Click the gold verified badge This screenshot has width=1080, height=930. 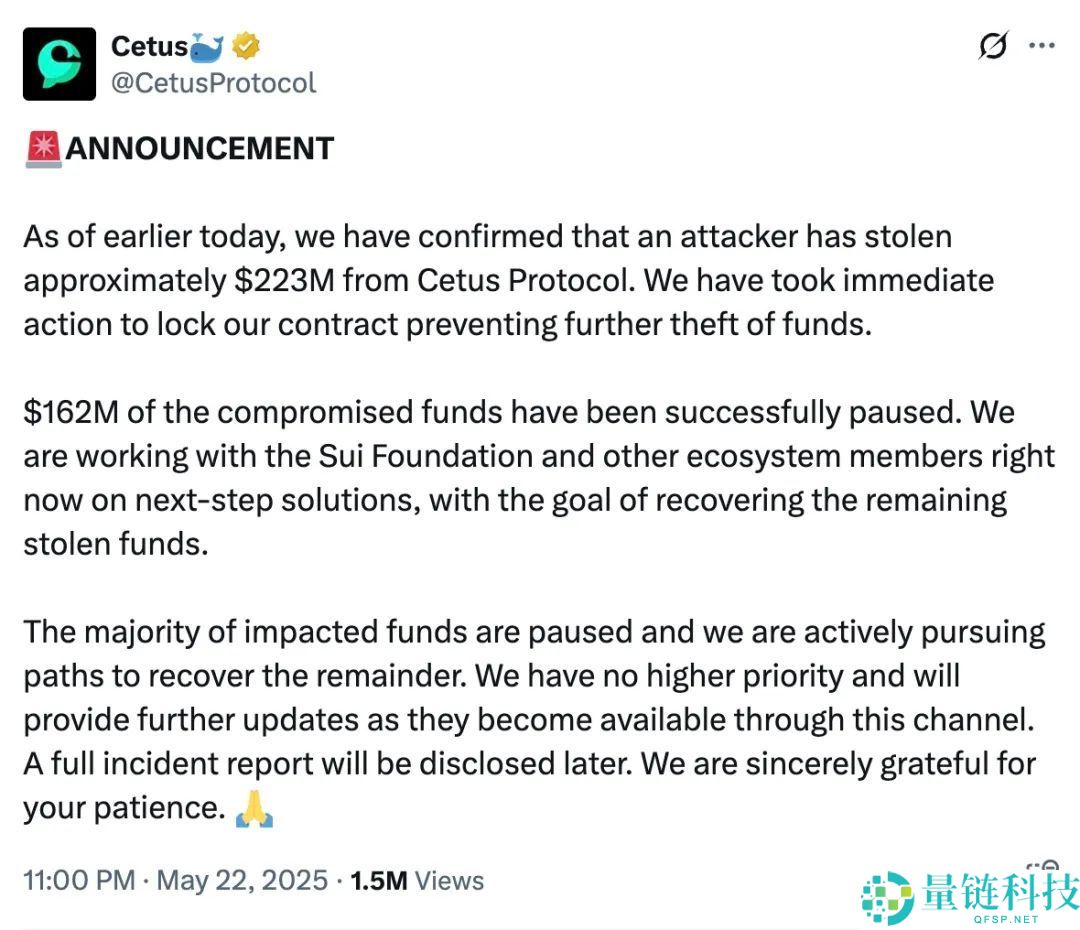tap(247, 46)
